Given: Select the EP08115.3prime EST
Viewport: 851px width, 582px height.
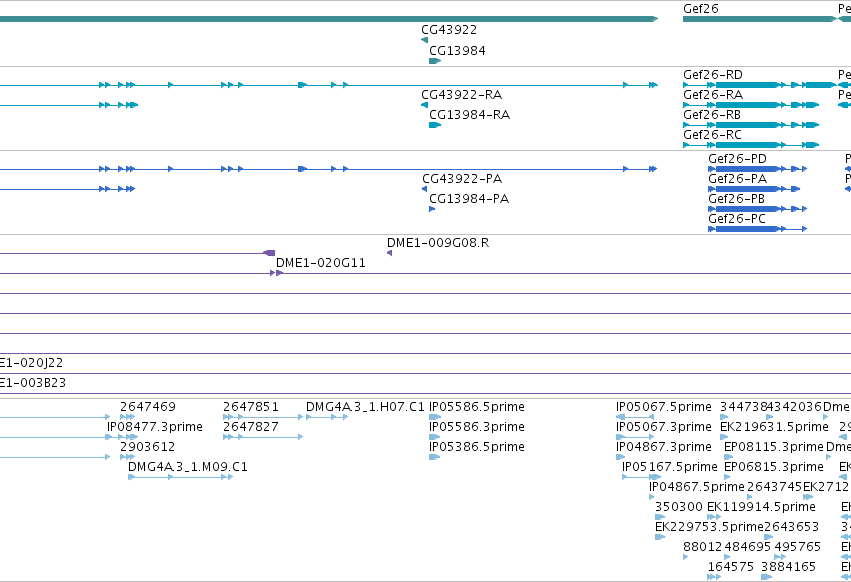Looking at the screenshot, I should pyautogui.click(x=727, y=457).
